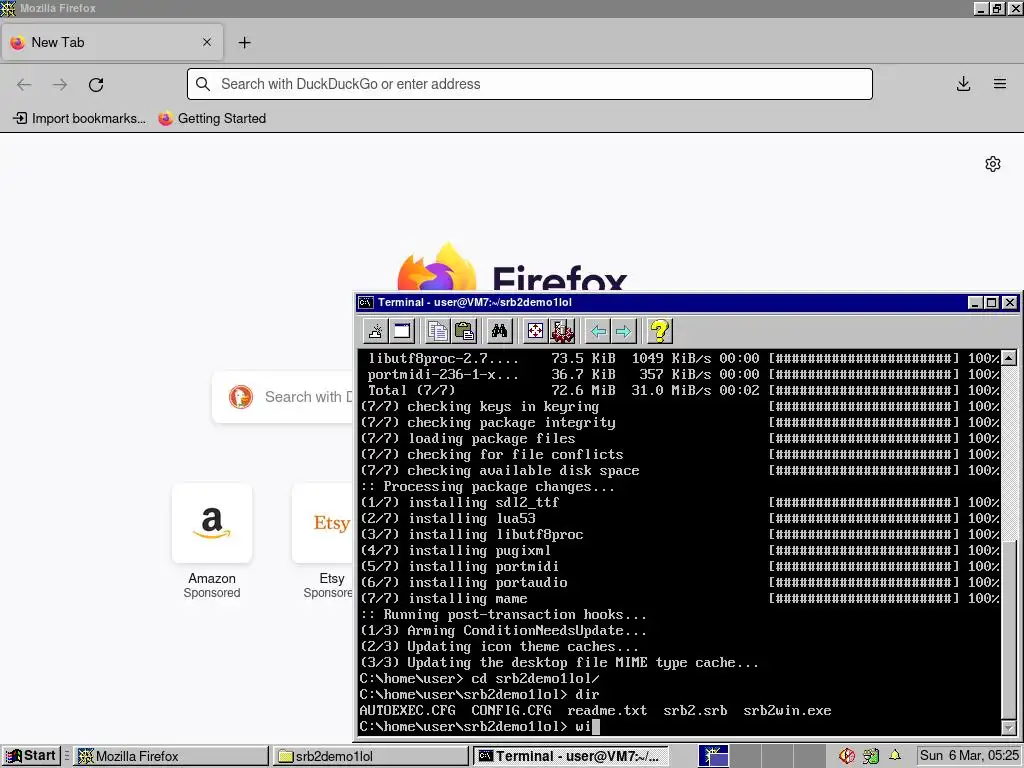Click Import bookmarks in the toolbar
This screenshot has width=1024, height=768.
tap(80, 118)
